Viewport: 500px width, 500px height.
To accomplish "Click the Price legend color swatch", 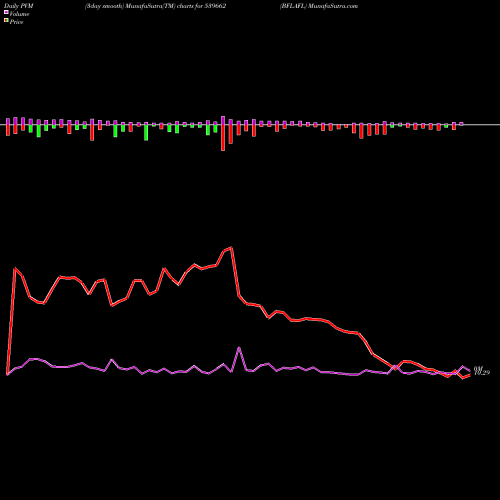I will coord(6,21).
